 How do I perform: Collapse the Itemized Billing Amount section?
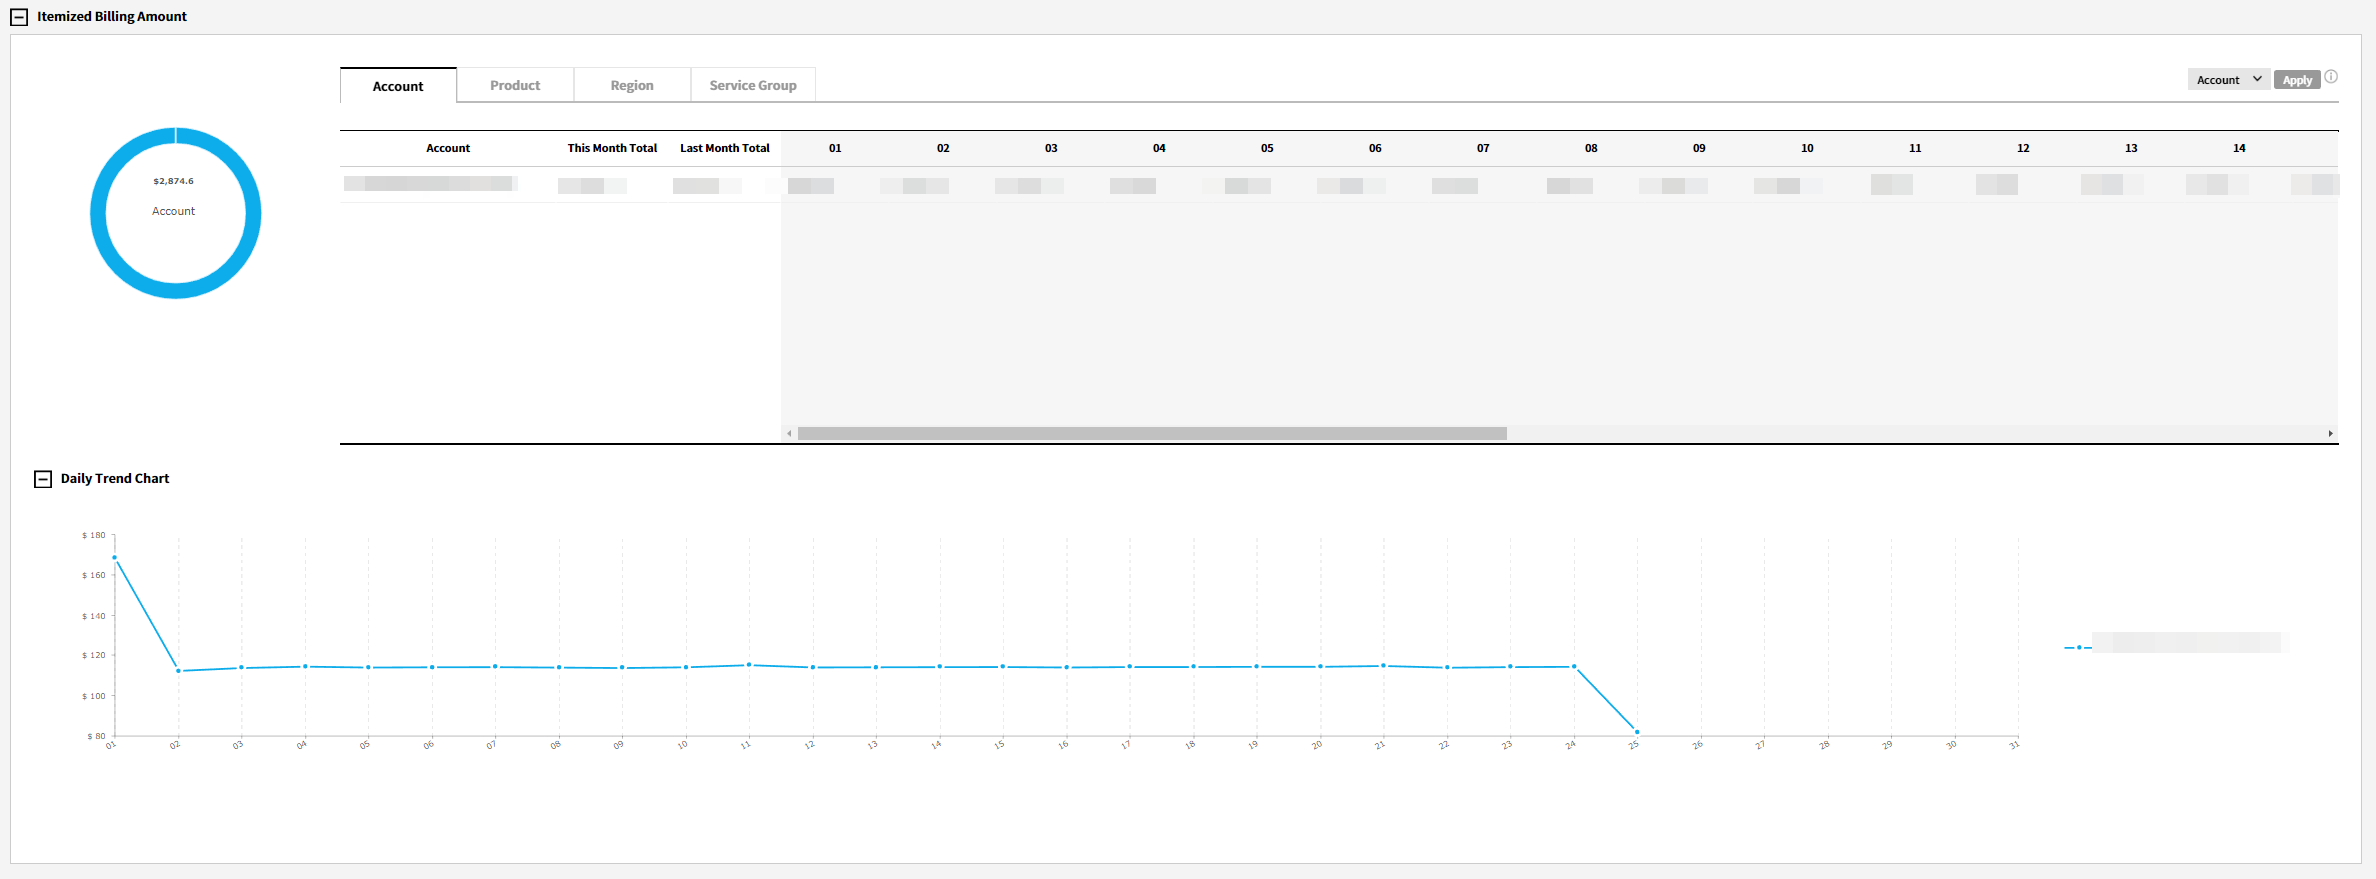click(x=19, y=17)
